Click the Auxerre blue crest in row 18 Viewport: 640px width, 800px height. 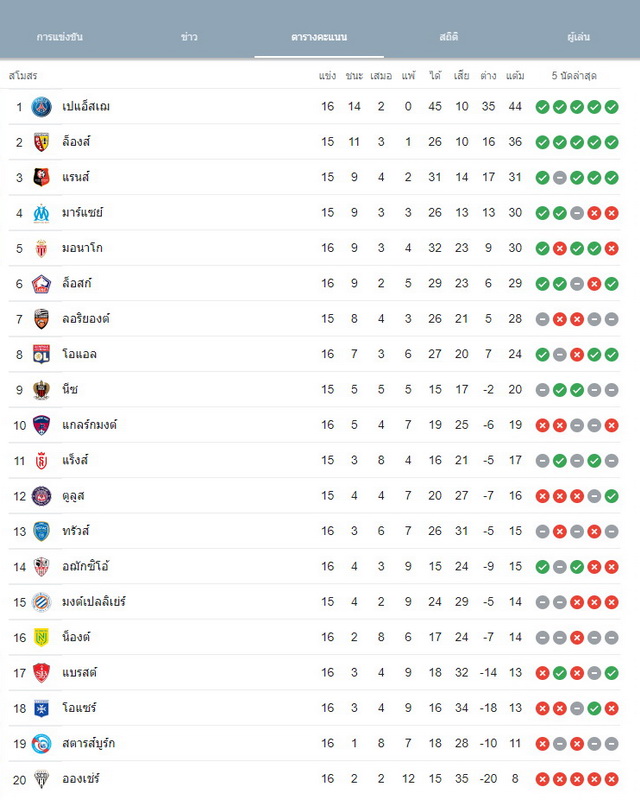coord(41,708)
